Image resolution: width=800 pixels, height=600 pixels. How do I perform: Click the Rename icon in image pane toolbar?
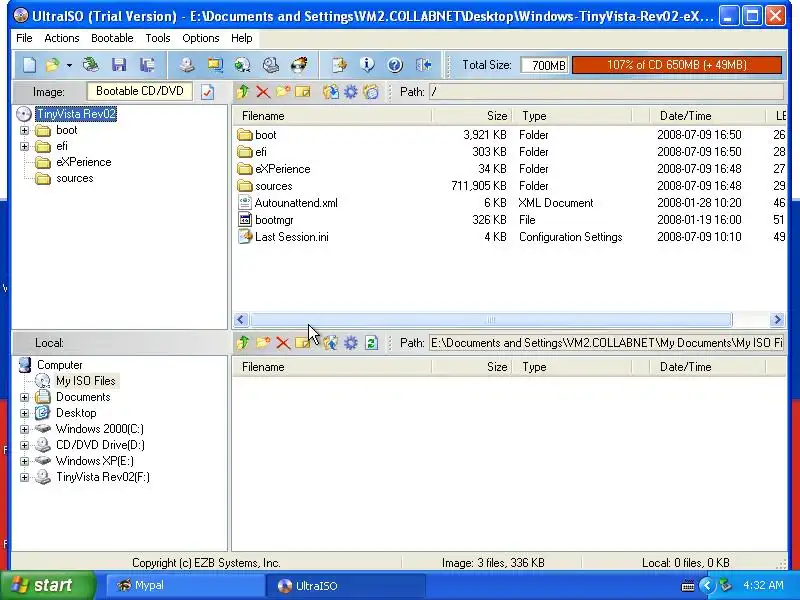click(303, 92)
